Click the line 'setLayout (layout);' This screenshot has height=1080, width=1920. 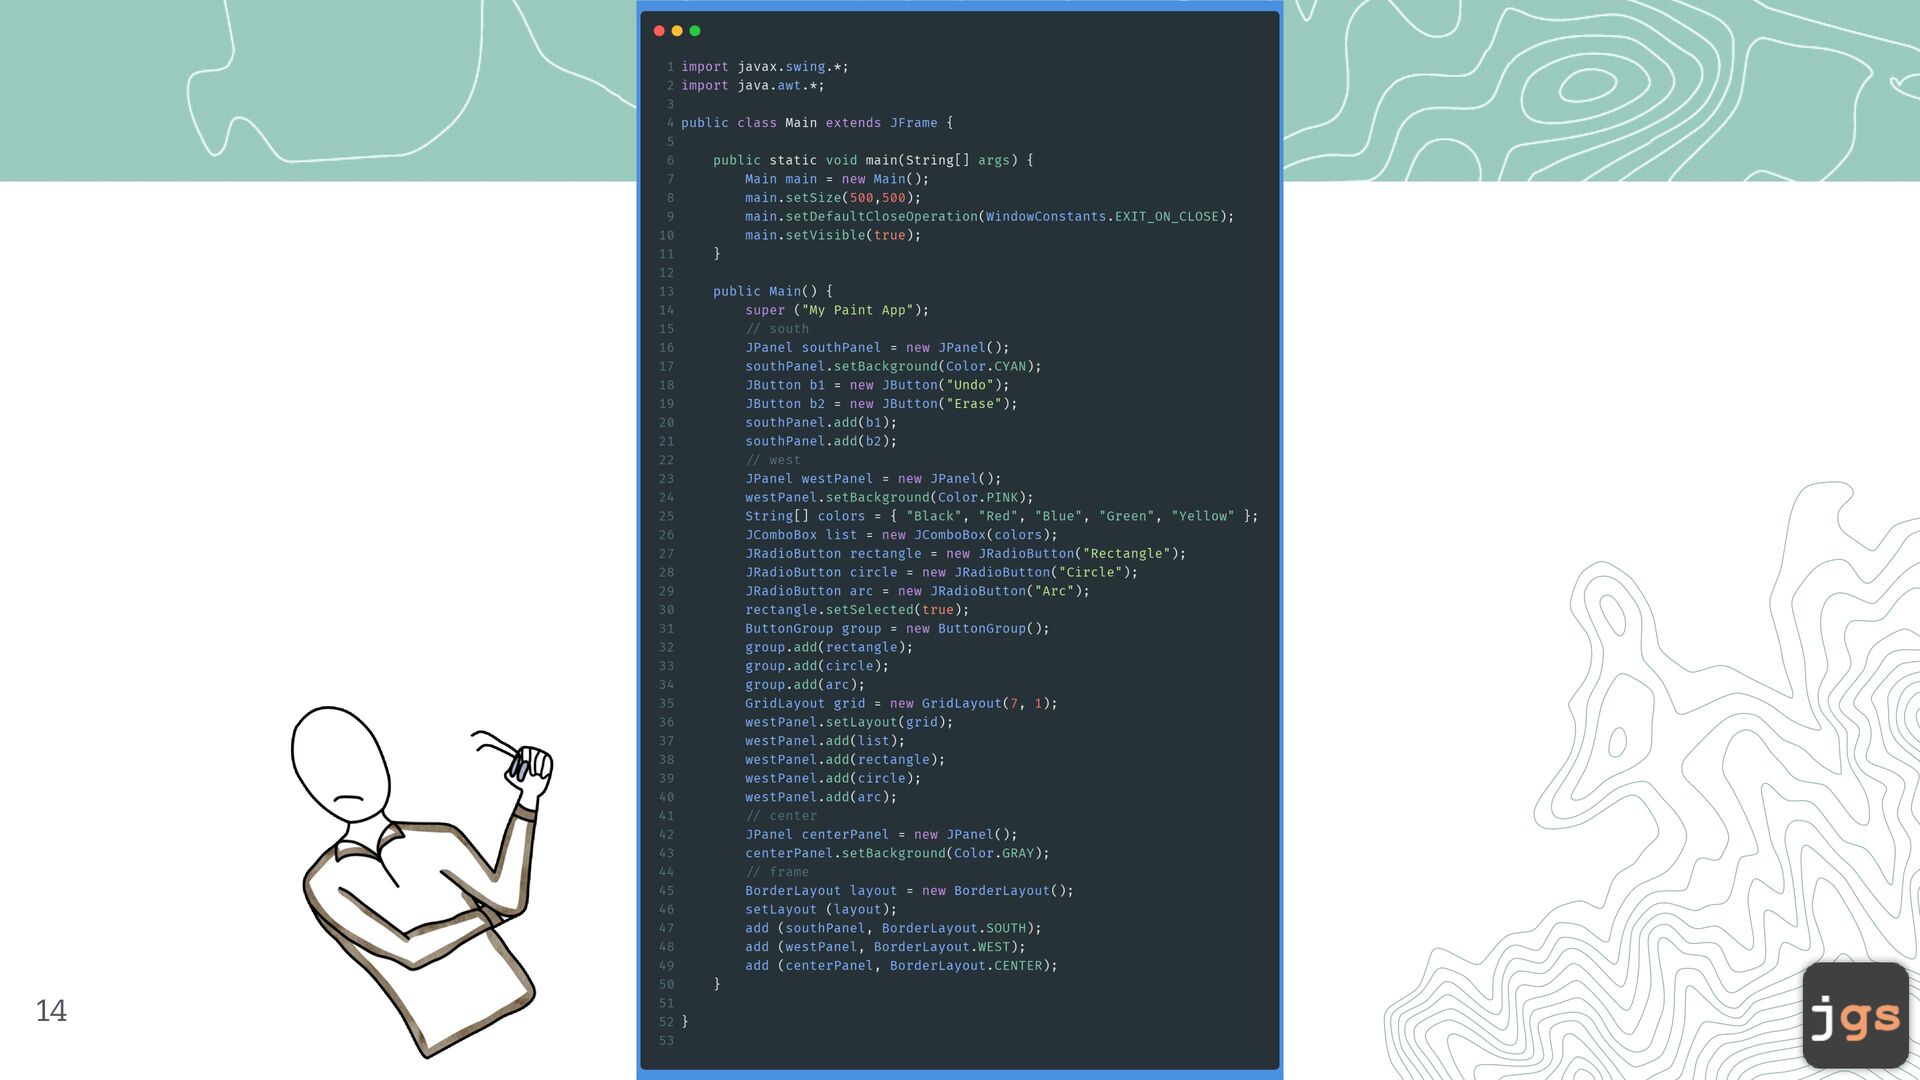[821, 910]
